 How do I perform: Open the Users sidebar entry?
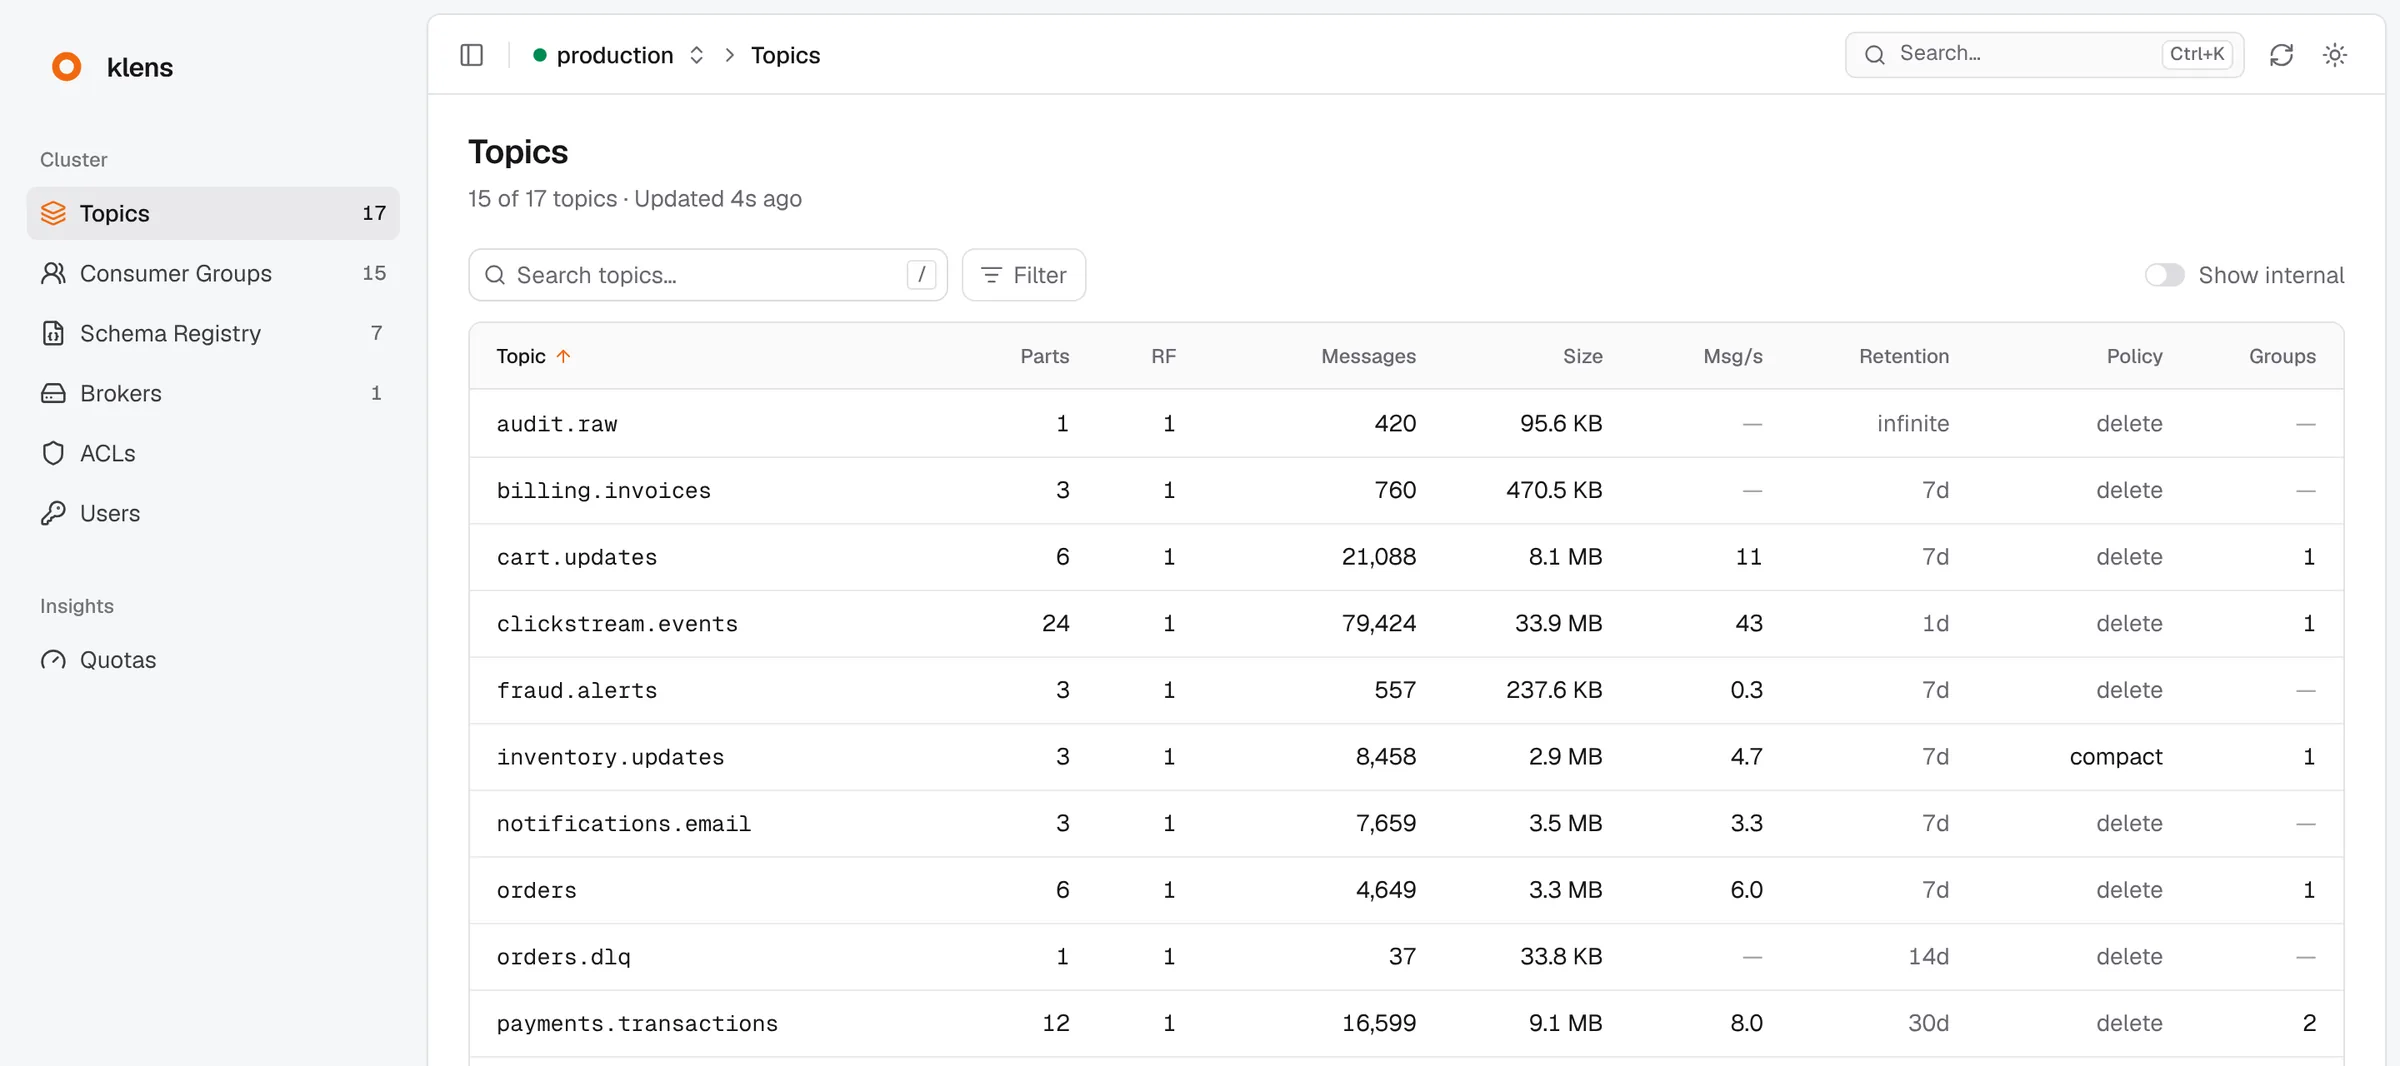tap(213, 513)
